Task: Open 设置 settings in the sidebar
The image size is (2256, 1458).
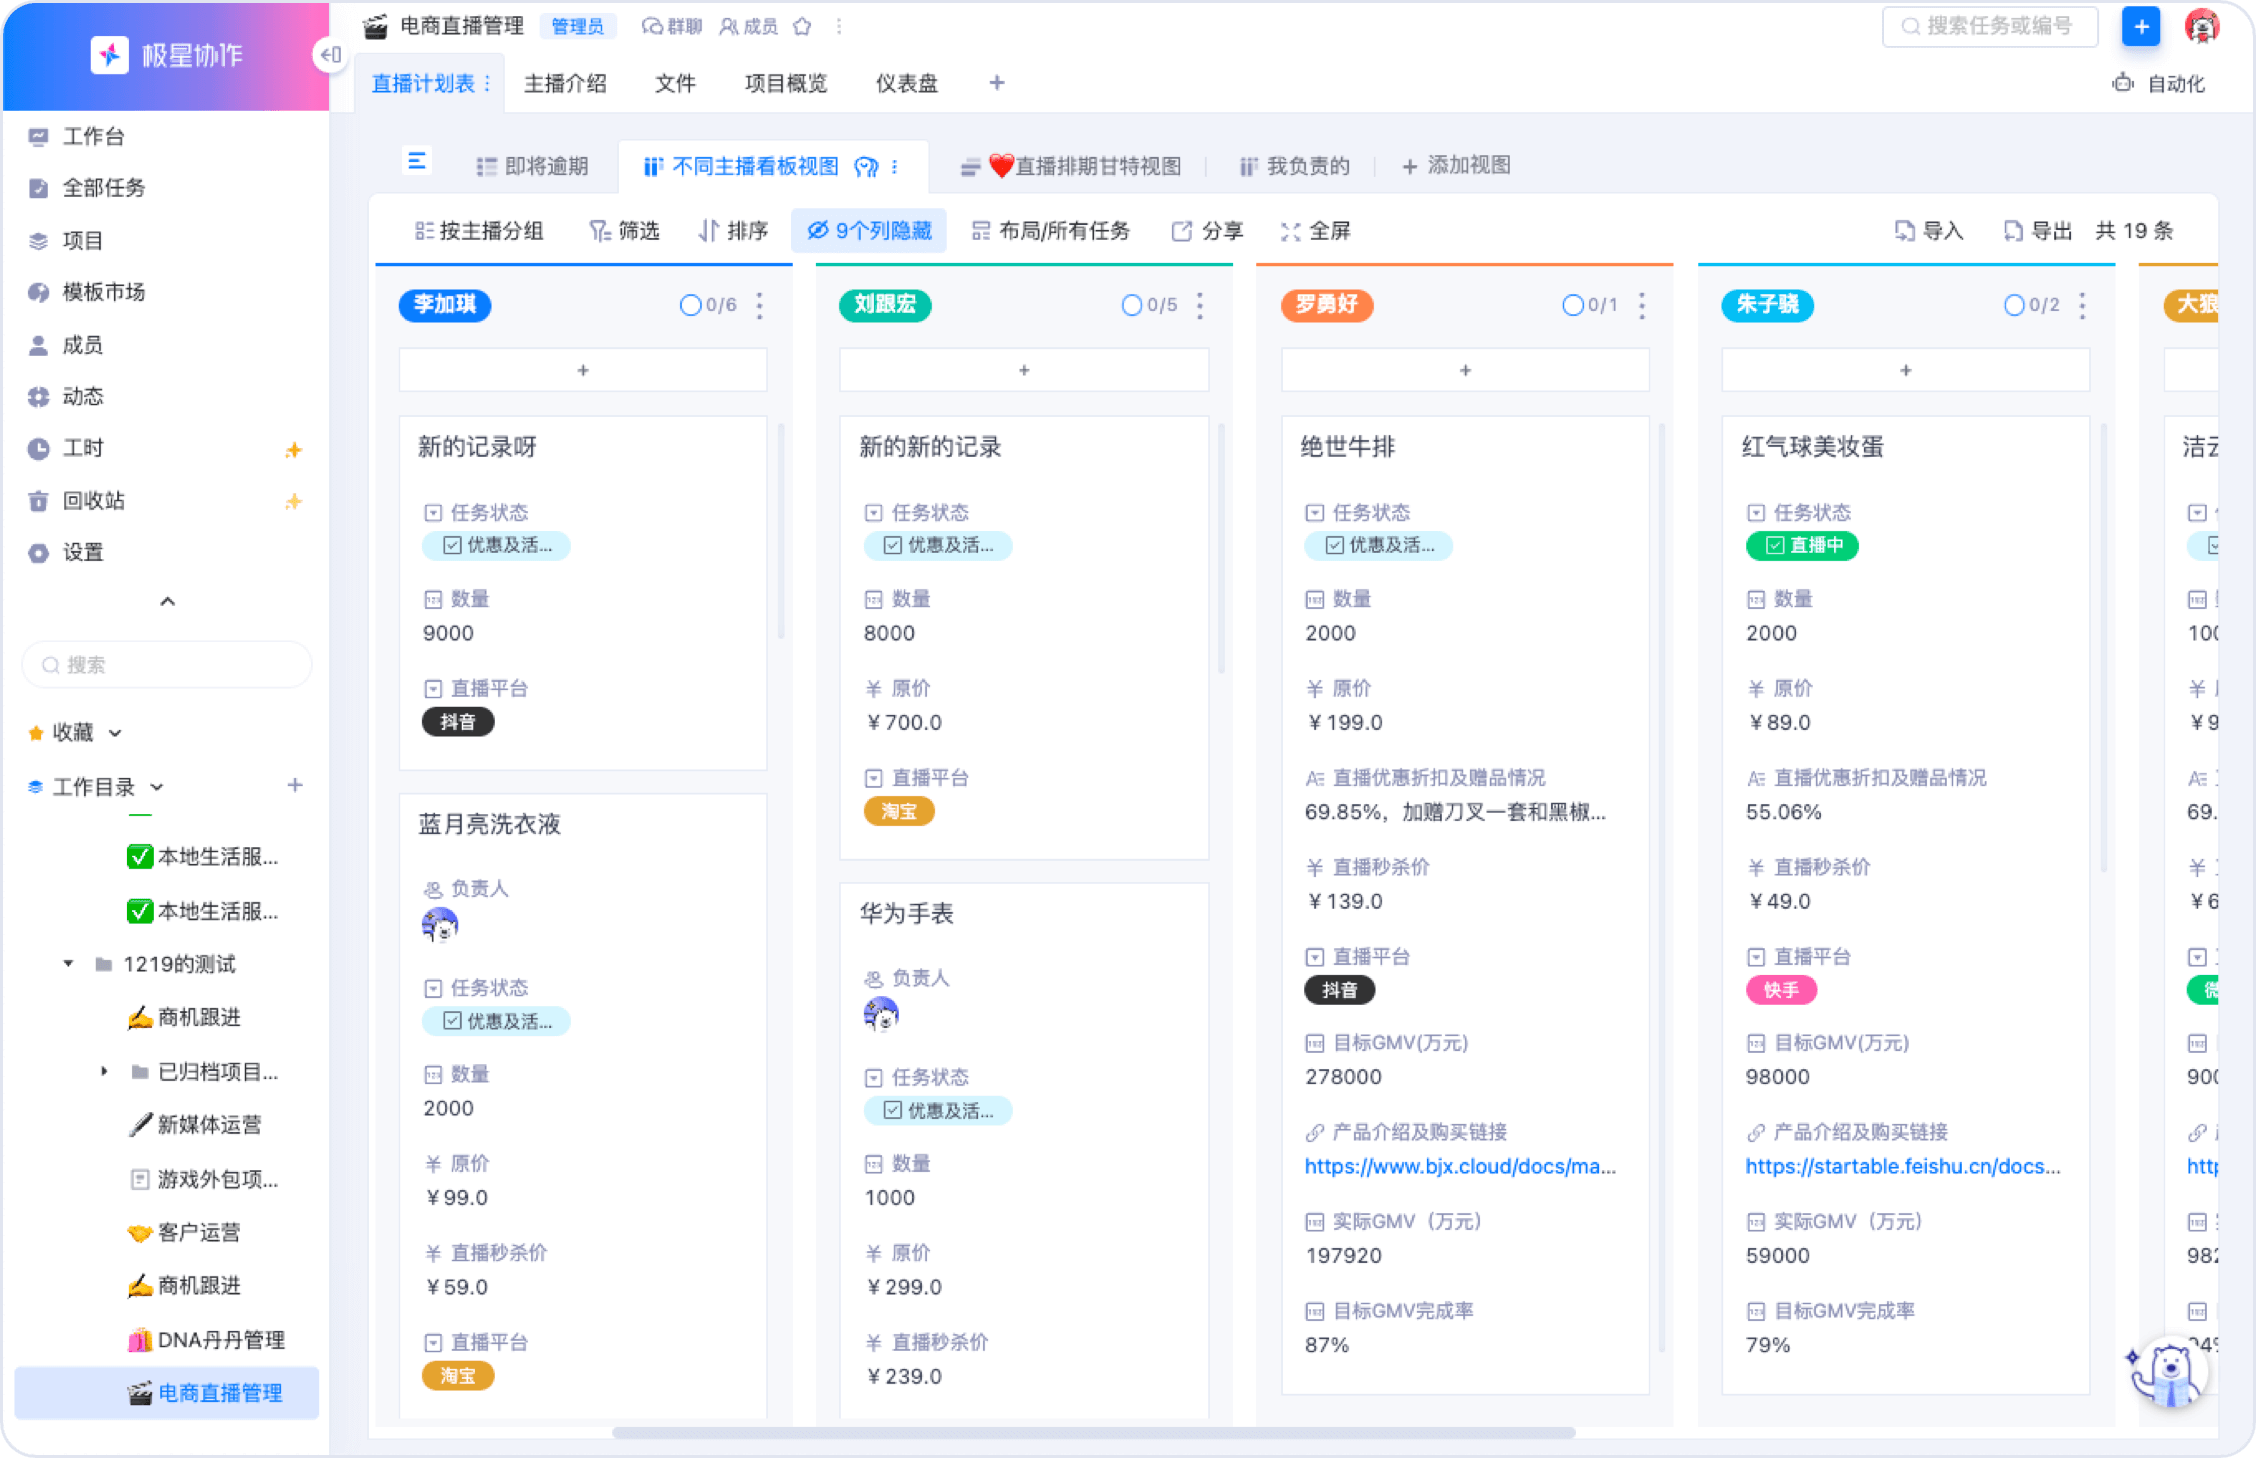Action: click(82, 553)
